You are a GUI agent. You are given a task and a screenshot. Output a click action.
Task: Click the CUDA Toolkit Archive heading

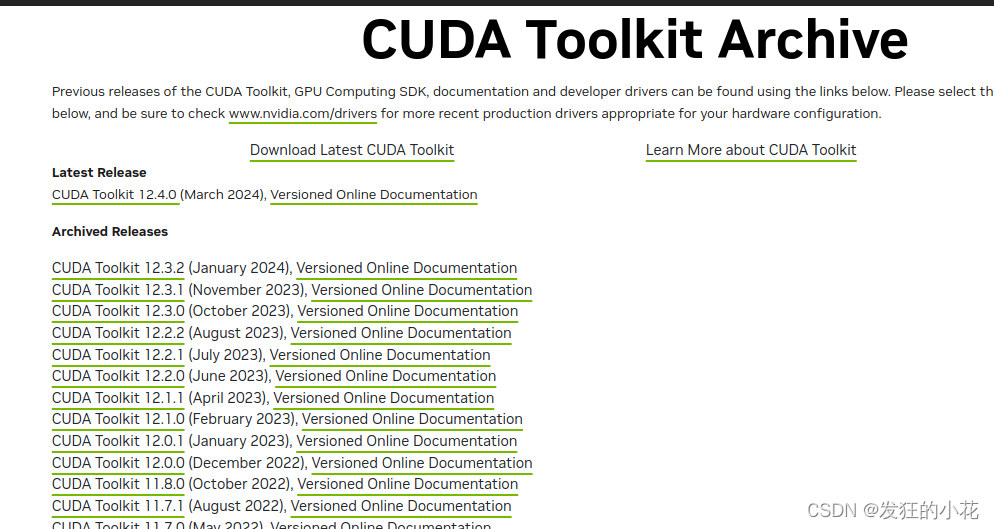click(635, 39)
